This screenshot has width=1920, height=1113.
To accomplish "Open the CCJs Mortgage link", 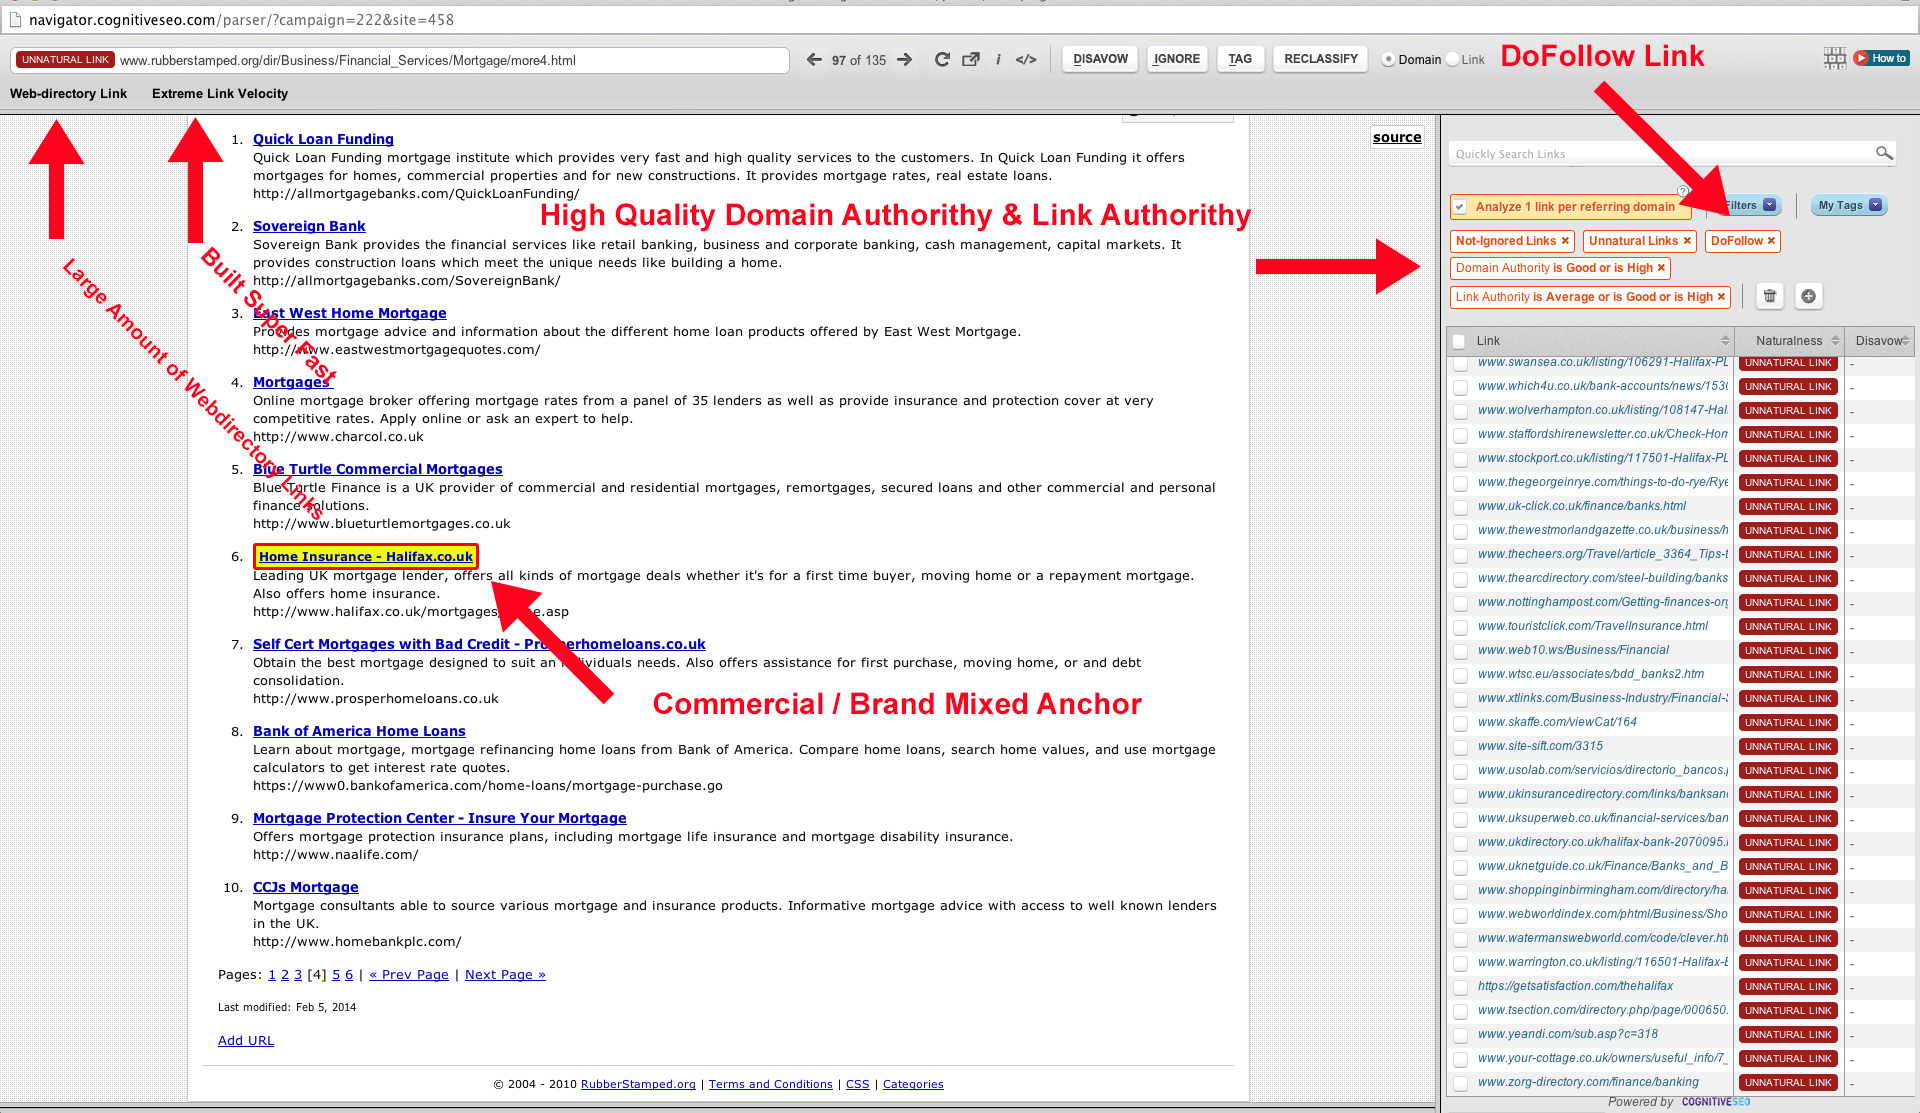I will [x=305, y=887].
